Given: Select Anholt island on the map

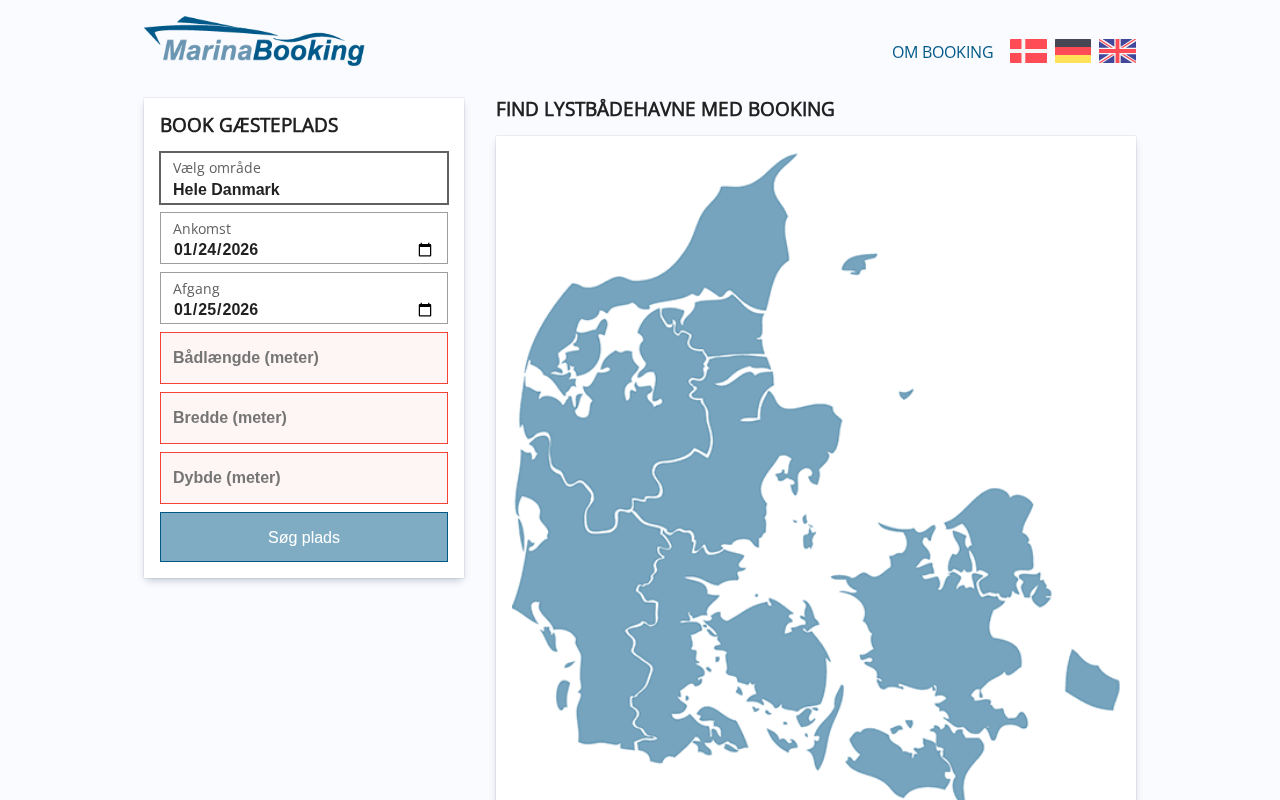Looking at the screenshot, I should (906, 394).
